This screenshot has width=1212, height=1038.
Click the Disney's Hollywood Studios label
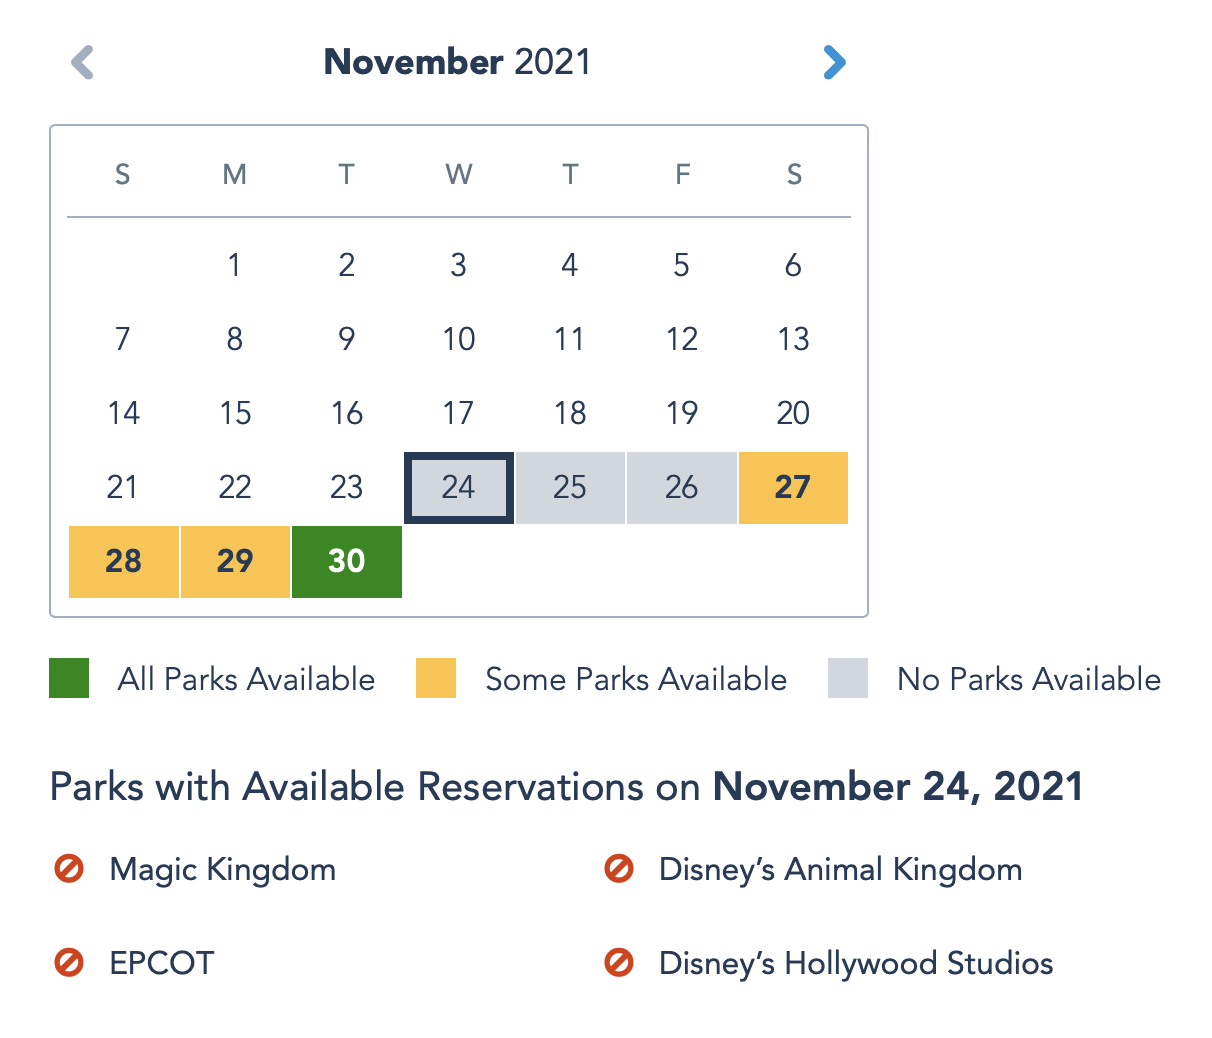(x=855, y=963)
